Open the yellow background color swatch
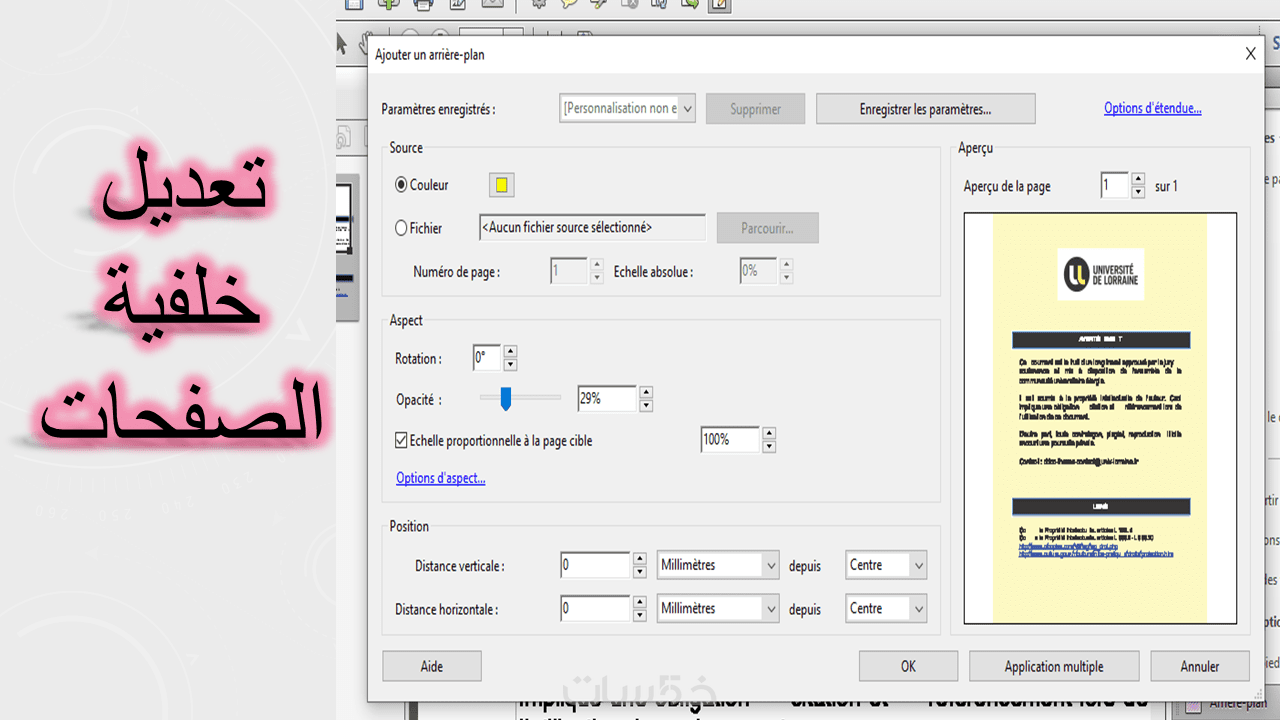Image resolution: width=1280 pixels, height=720 pixels. [x=501, y=185]
